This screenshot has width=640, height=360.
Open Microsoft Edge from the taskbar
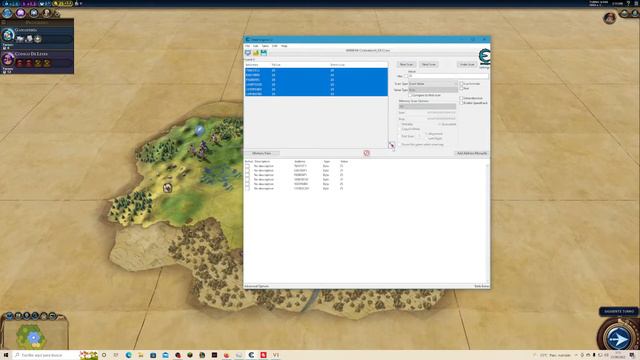click(x=129, y=355)
